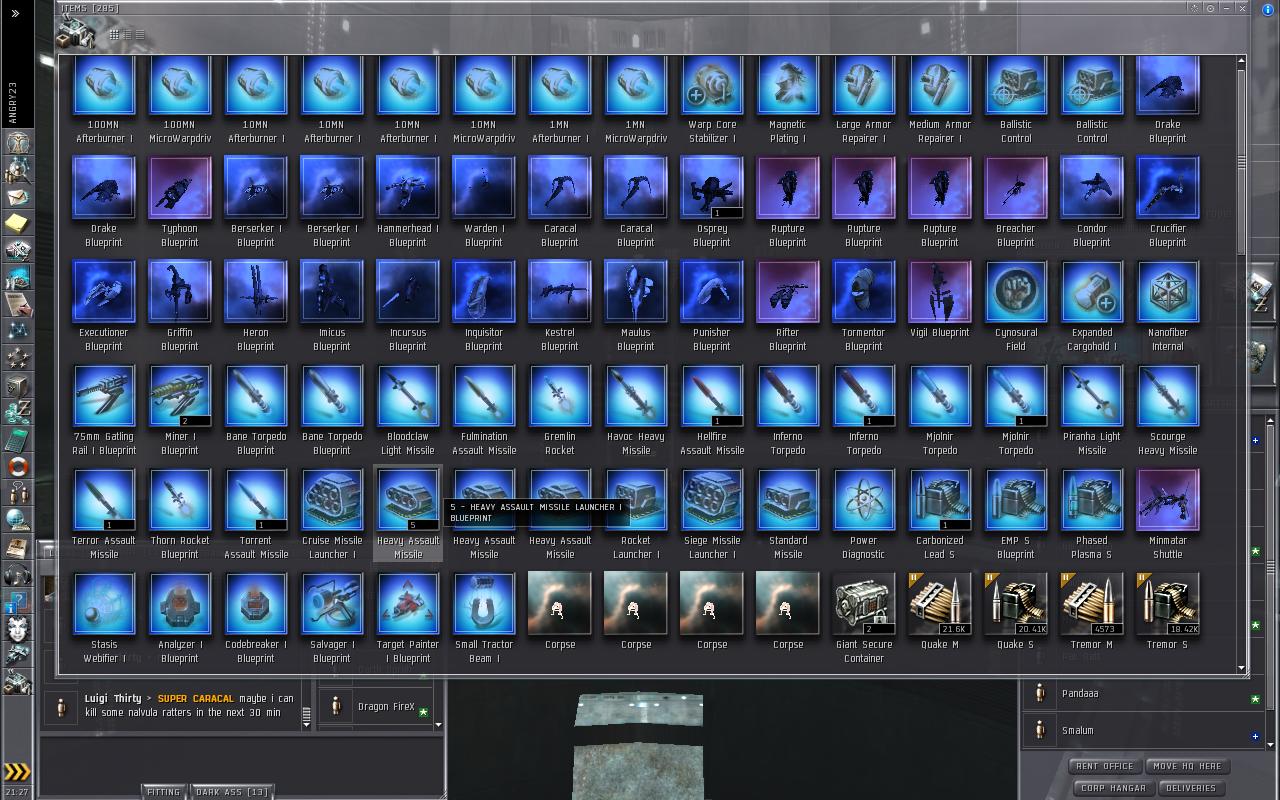Open mail from the sidebar envelope icon
The width and height of the screenshot is (1280, 800).
click(x=18, y=197)
